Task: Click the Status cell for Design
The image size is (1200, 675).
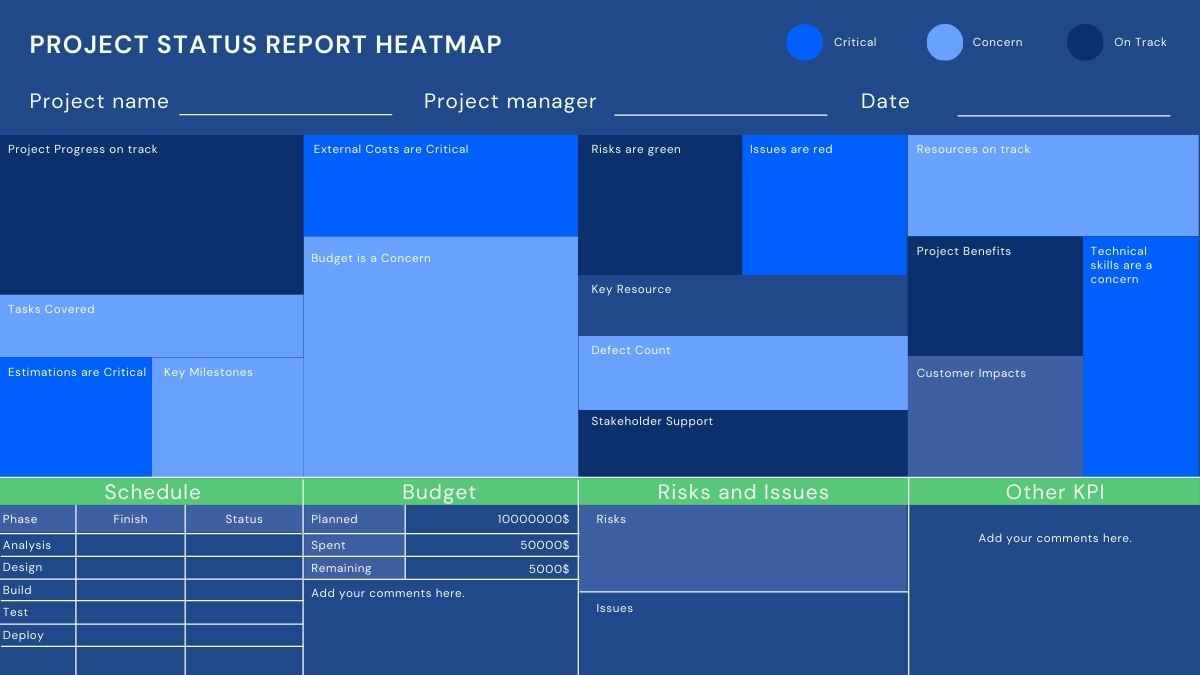Action: pyautogui.click(x=244, y=567)
